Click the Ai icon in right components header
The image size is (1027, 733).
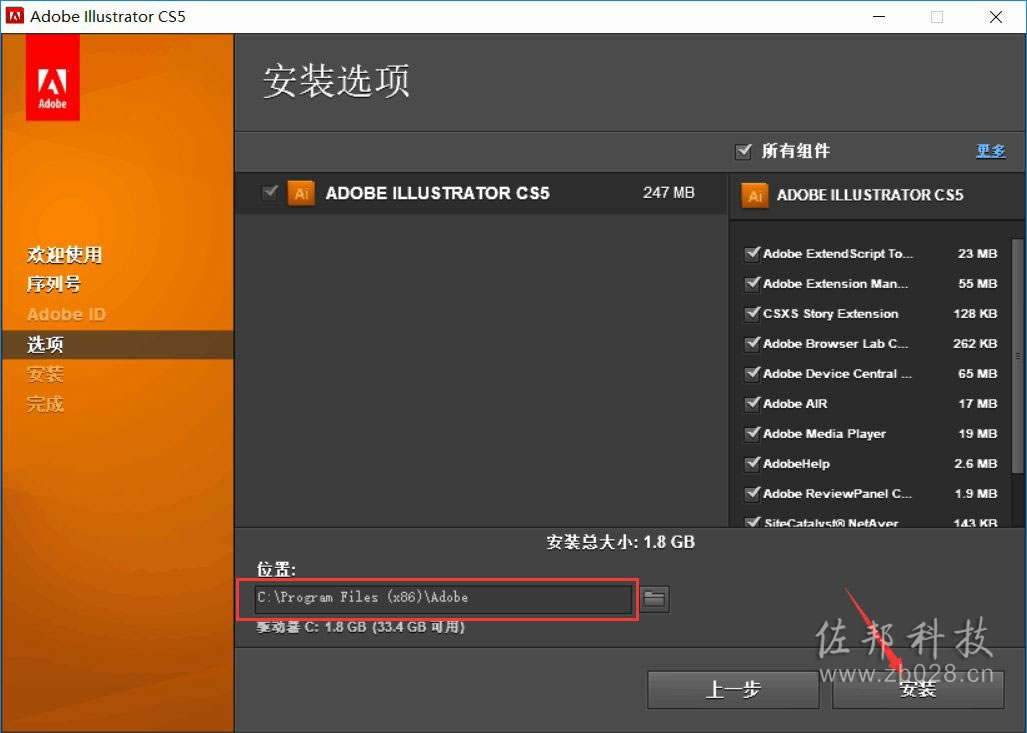(755, 195)
